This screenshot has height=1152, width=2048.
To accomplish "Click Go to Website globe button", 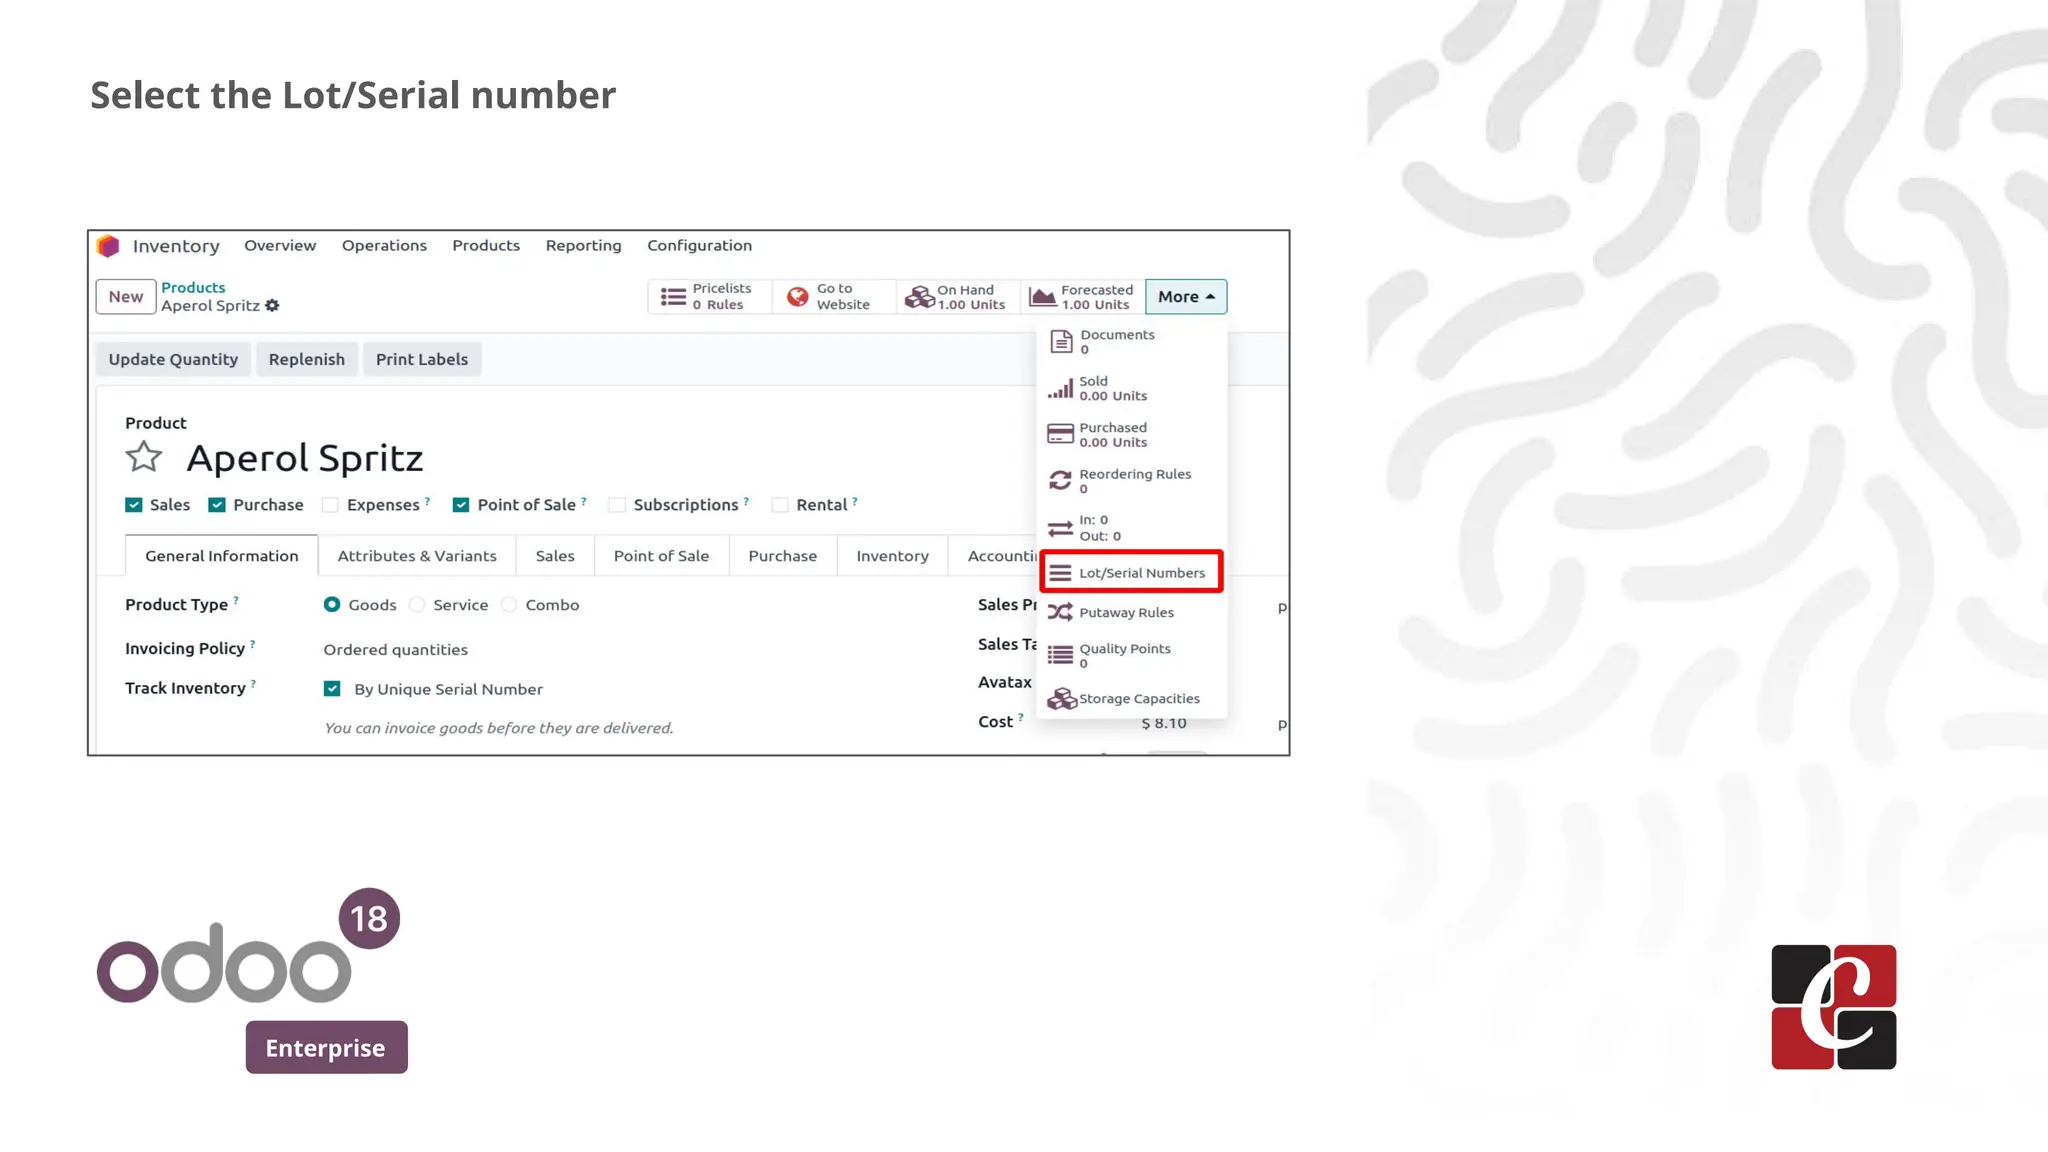I will (x=833, y=297).
